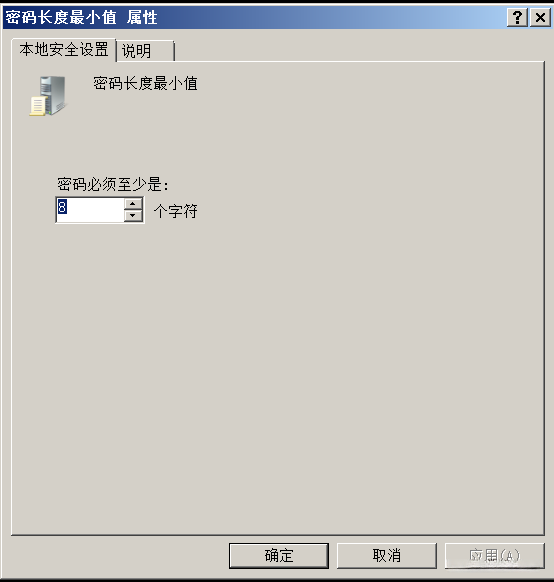
Task: Switch to the 说明 tab
Action: [x=145, y=51]
